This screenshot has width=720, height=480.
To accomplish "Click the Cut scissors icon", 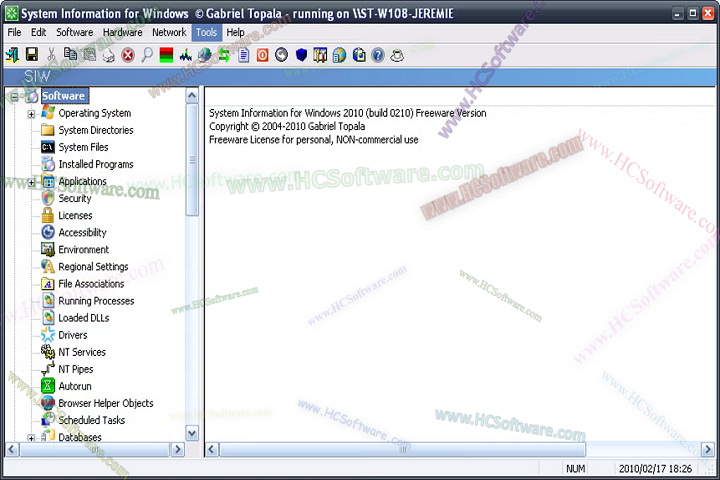I will (51, 55).
